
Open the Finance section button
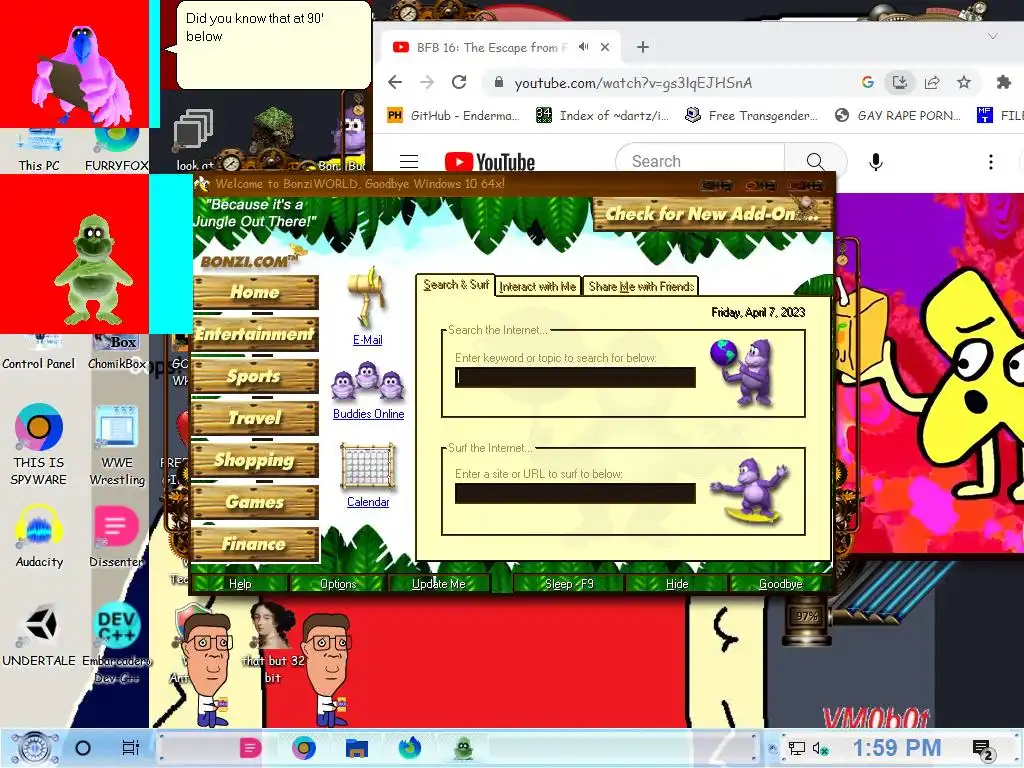click(255, 544)
